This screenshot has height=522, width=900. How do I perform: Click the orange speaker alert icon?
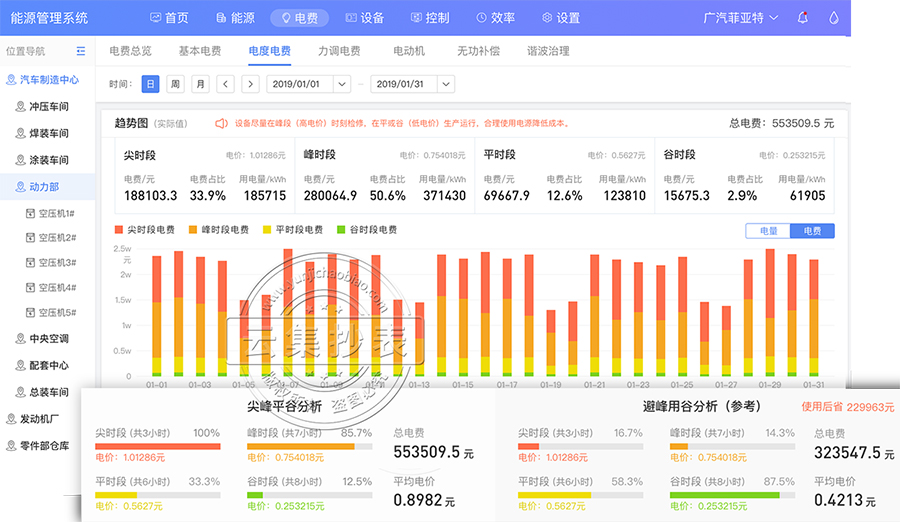[x=222, y=124]
